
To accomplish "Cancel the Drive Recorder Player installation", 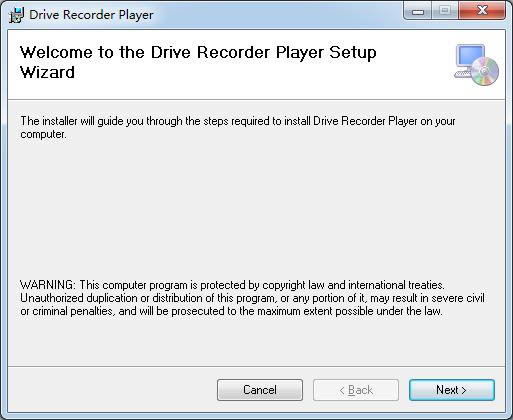I will 260,390.
